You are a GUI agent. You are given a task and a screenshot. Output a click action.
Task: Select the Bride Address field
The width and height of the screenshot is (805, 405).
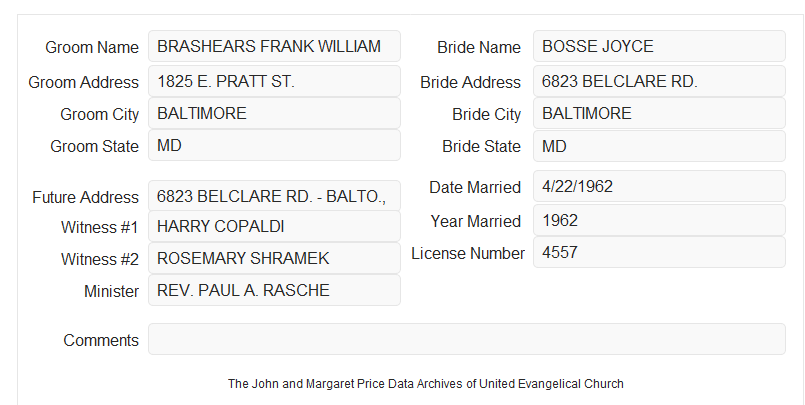(x=659, y=81)
